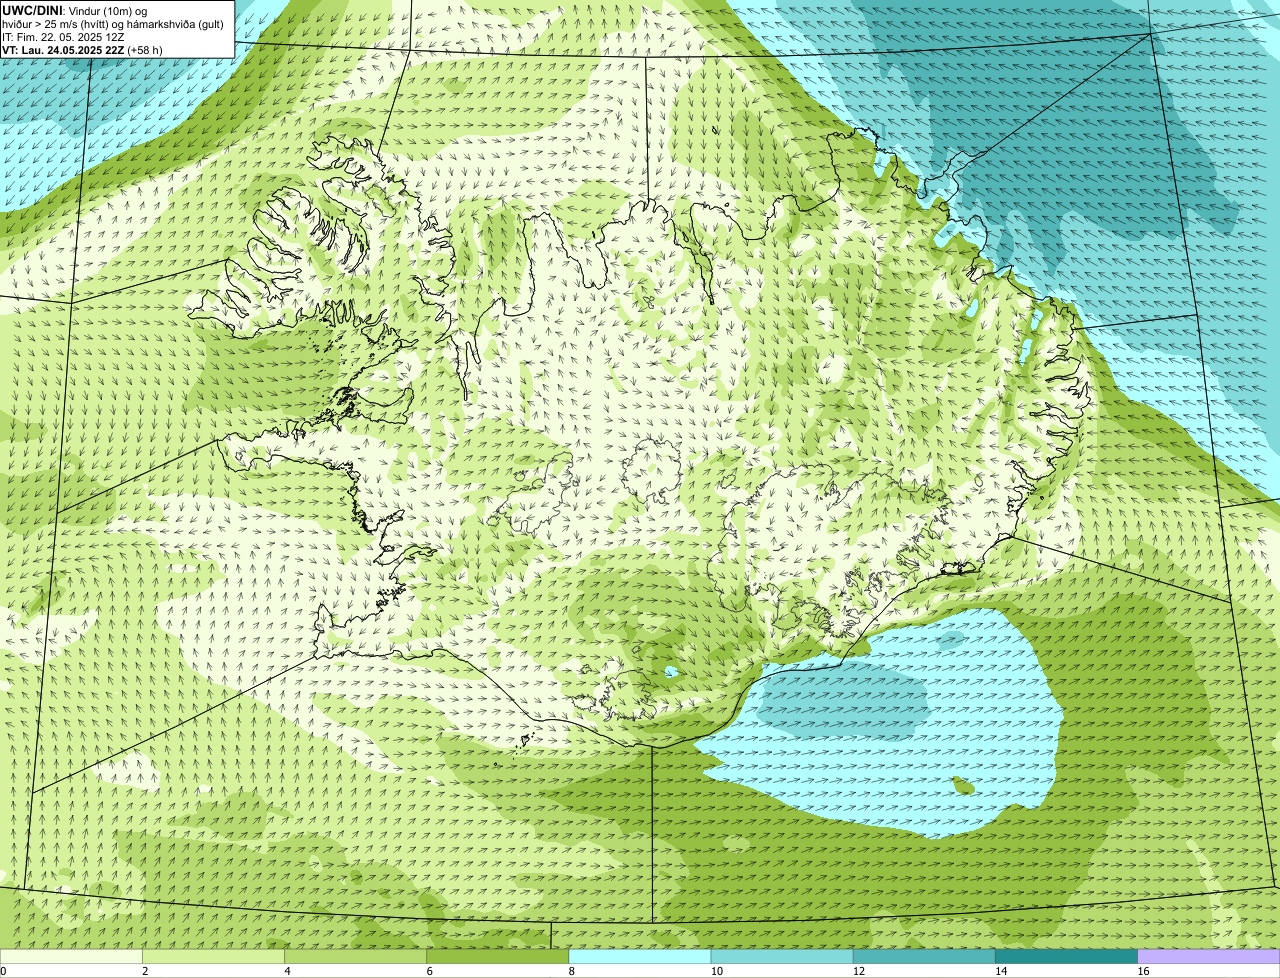Click the legend swatch between 4 and 6

point(355,957)
